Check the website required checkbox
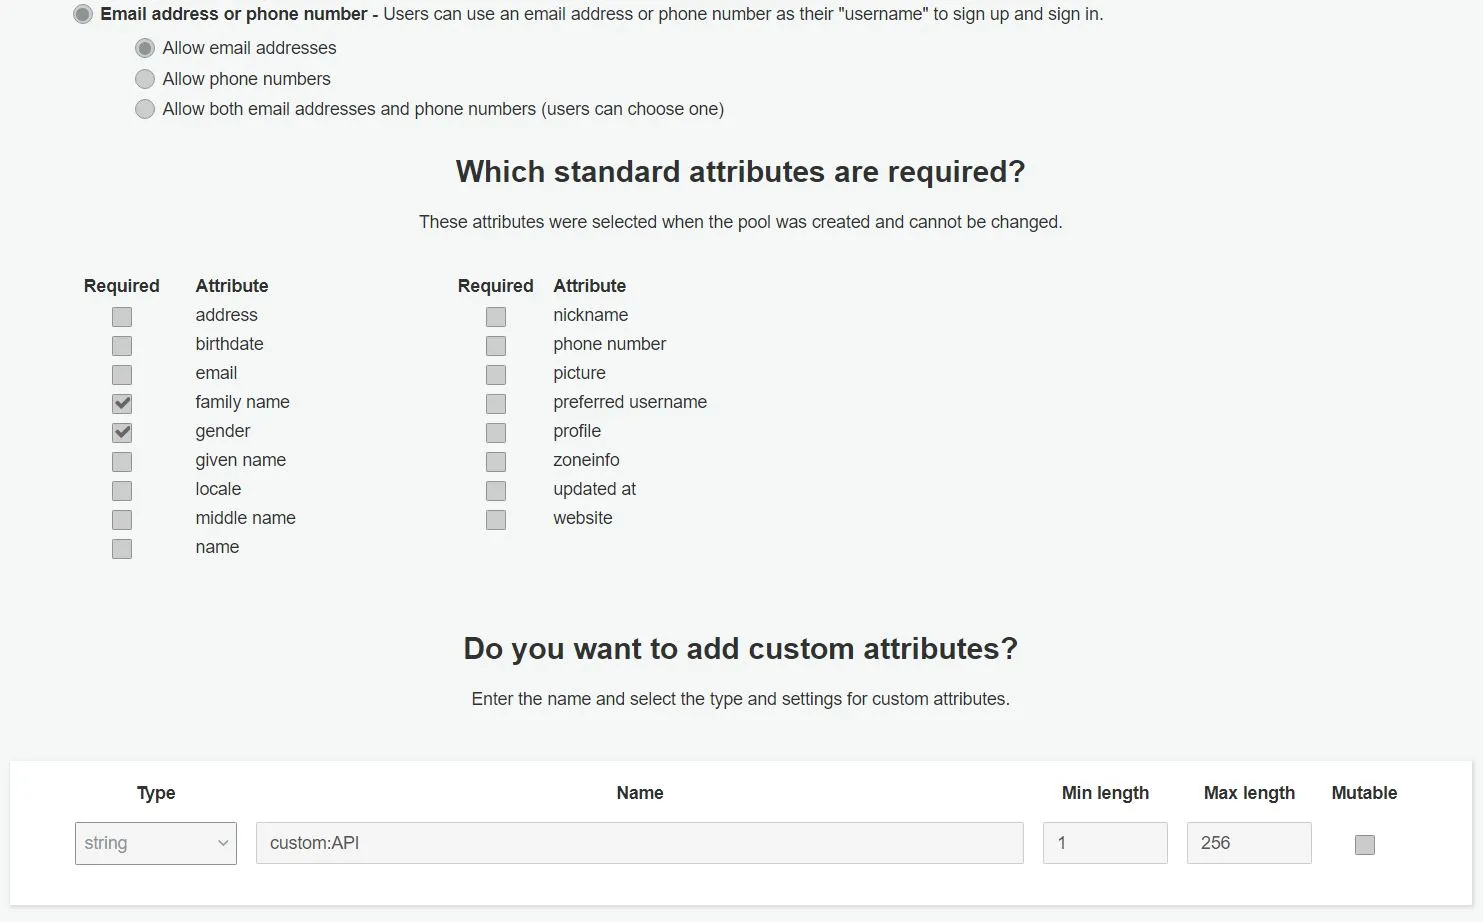 tap(496, 520)
